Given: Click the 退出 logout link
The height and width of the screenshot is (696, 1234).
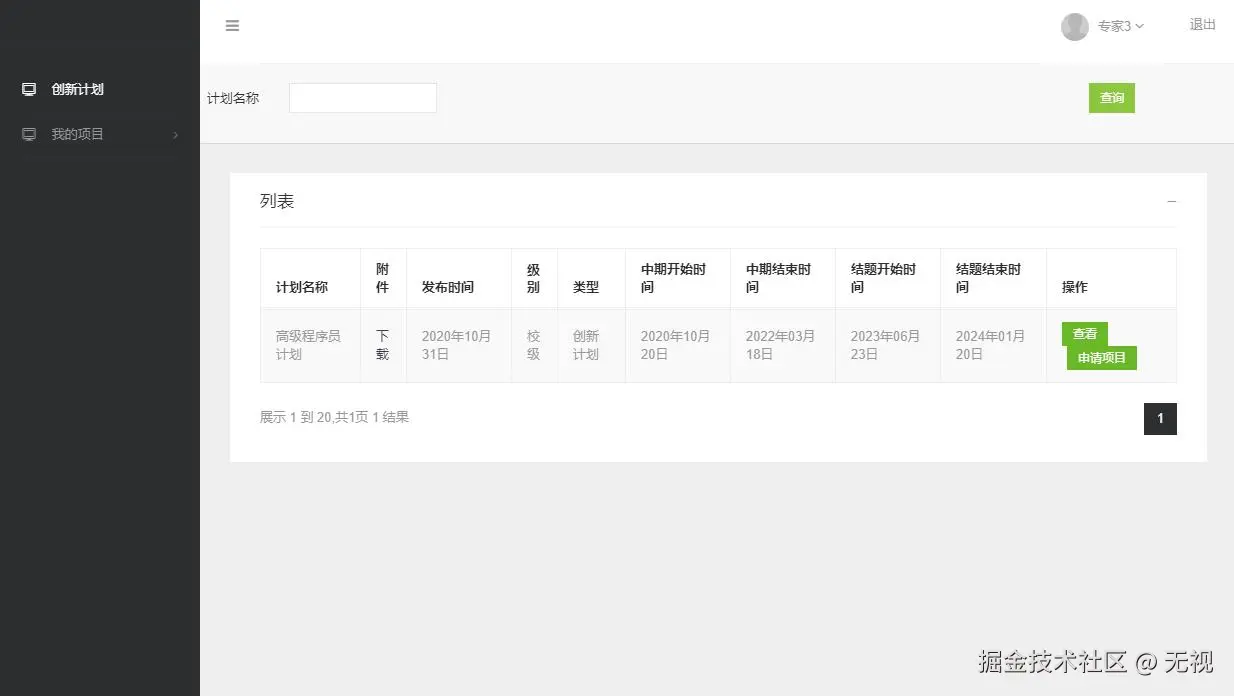Looking at the screenshot, I should tap(1203, 25).
